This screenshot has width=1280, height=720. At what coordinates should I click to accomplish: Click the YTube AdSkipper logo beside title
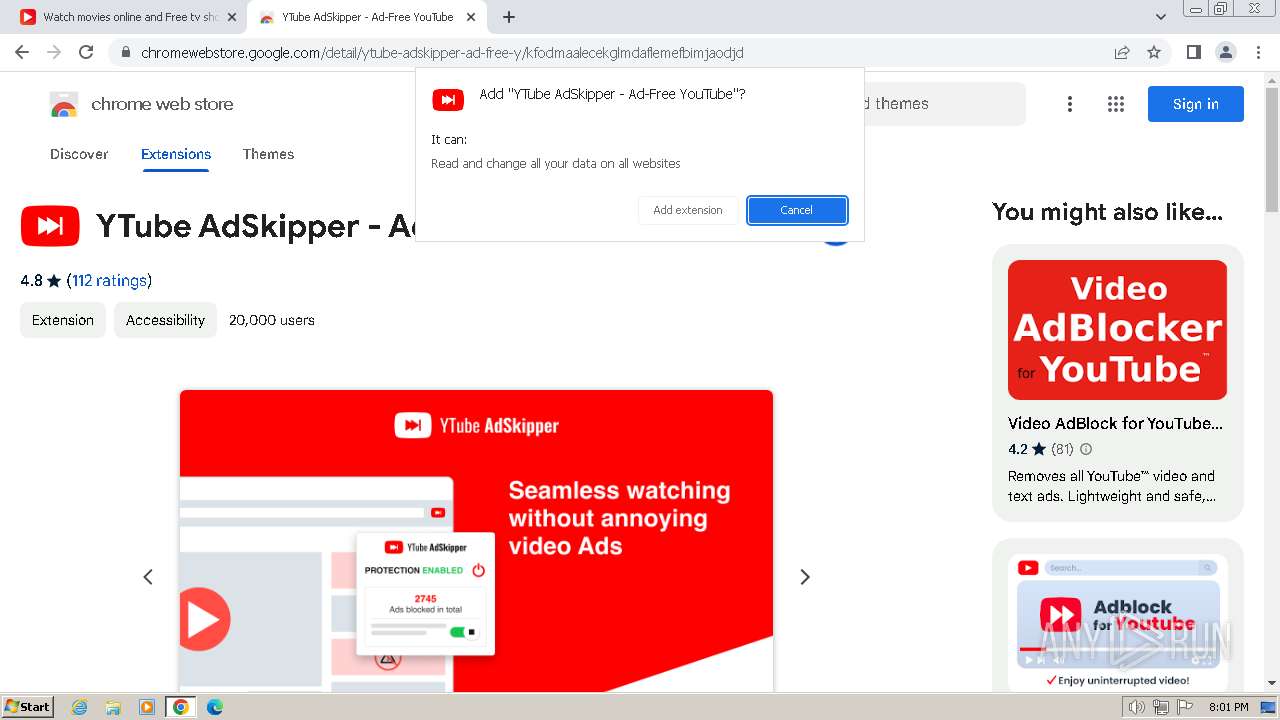tap(50, 226)
